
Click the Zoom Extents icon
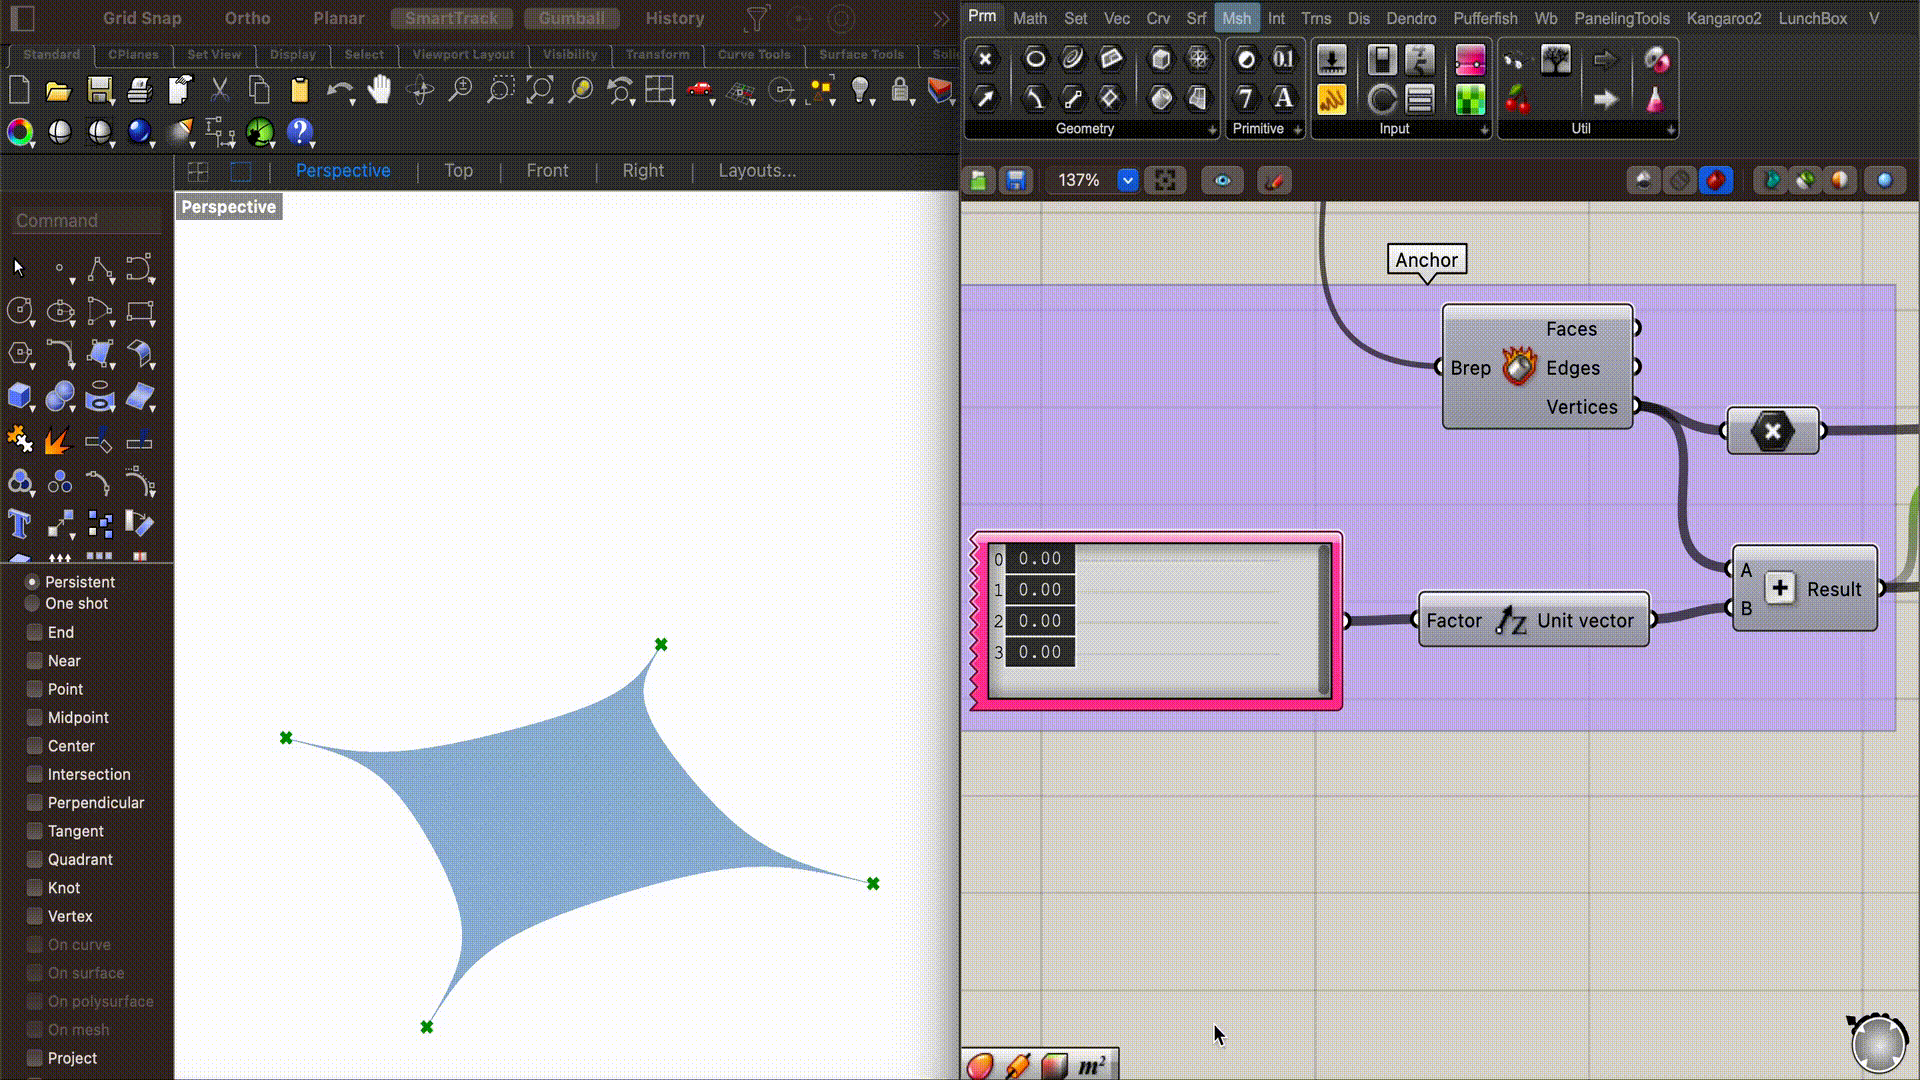(x=539, y=91)
